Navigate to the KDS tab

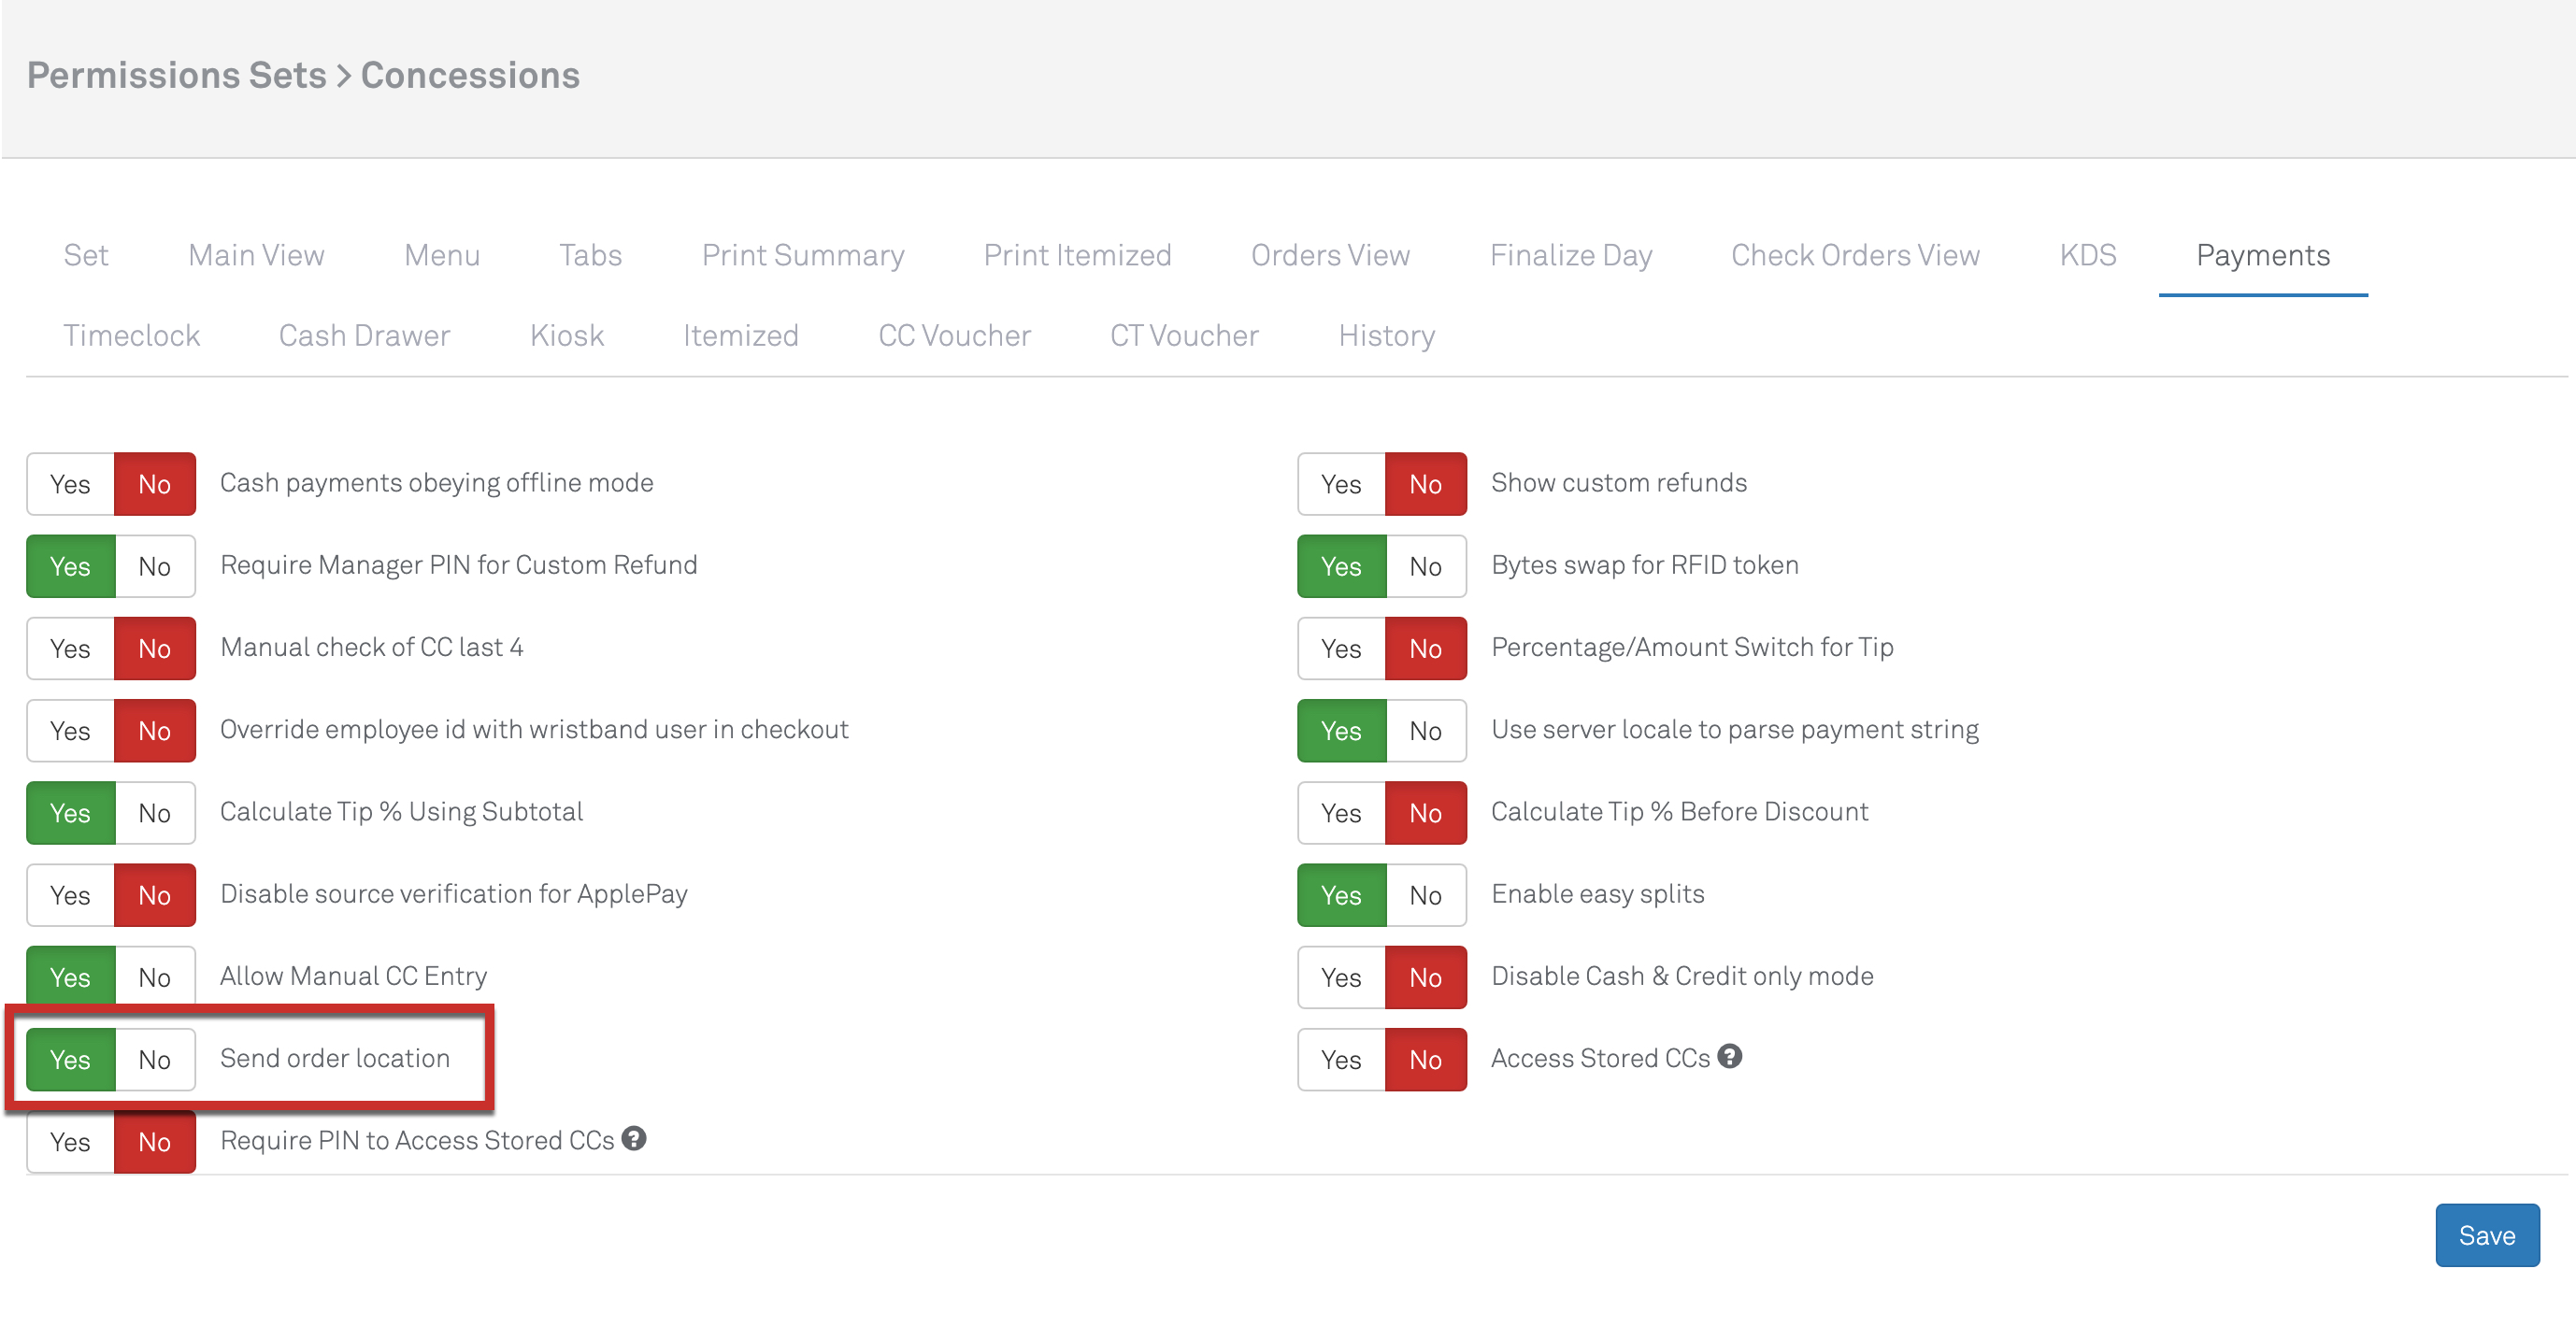2083,253
